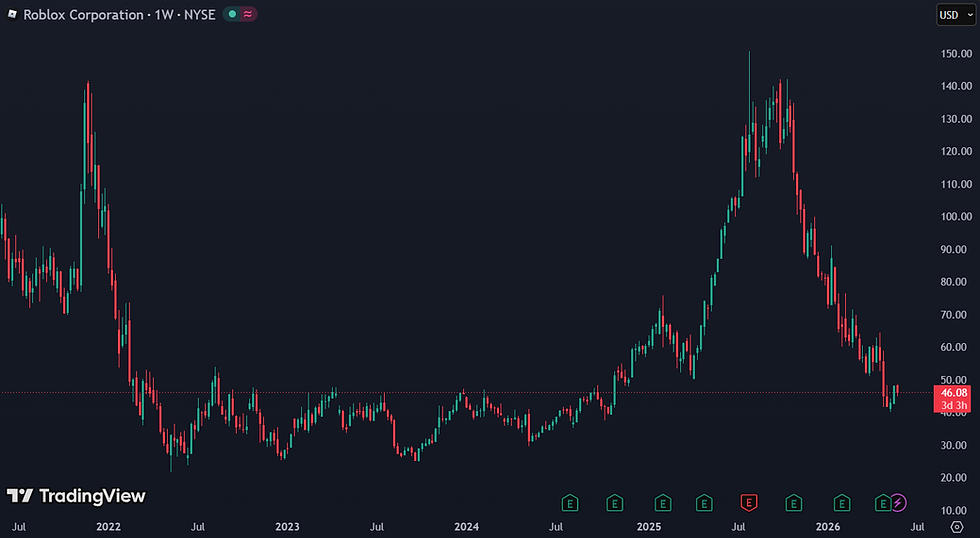This screenshot has width=980, height=538.
Task: Click the 90.00 price scale label
Action: click(x=954, y=249)
